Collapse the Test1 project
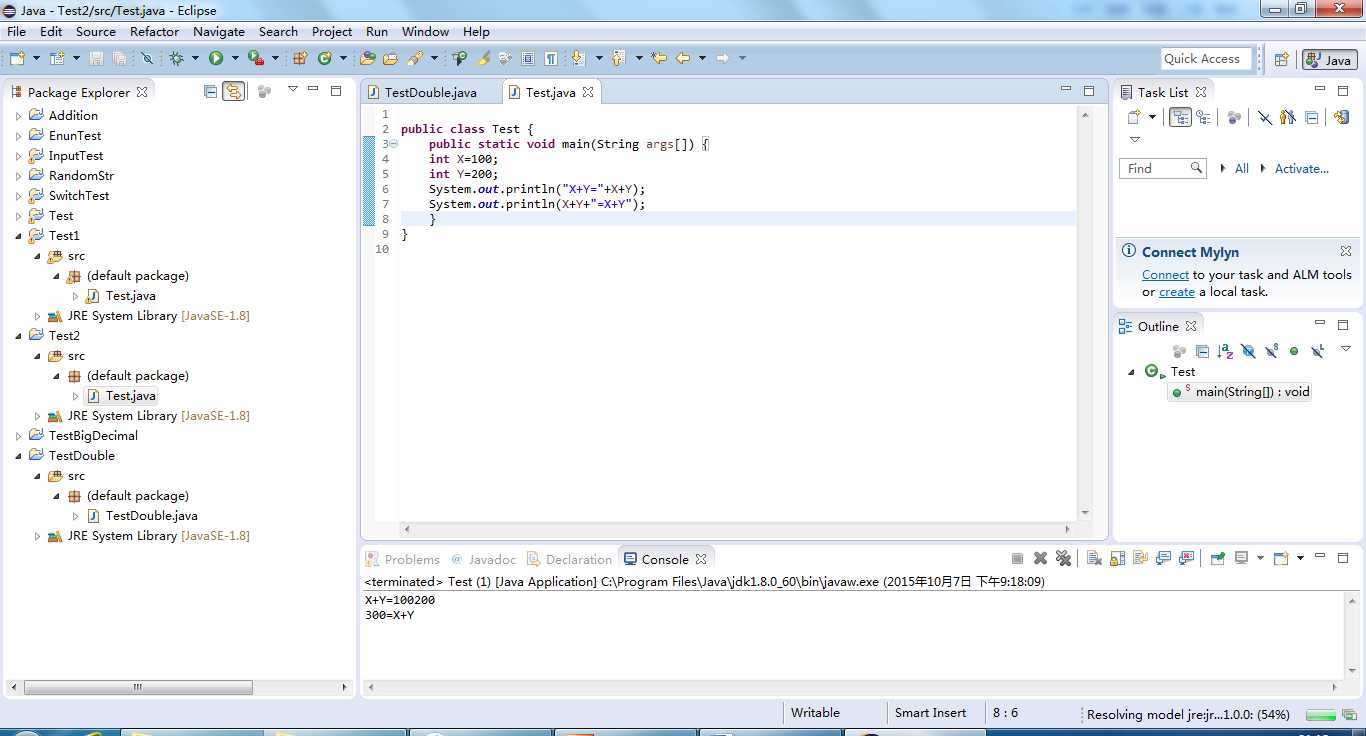The height and width of the screenshot is (736, 1366). 18,236
